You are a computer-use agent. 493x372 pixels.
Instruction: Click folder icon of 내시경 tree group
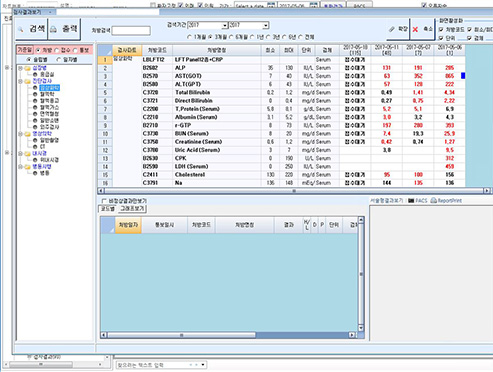click(x=27, y=154)
